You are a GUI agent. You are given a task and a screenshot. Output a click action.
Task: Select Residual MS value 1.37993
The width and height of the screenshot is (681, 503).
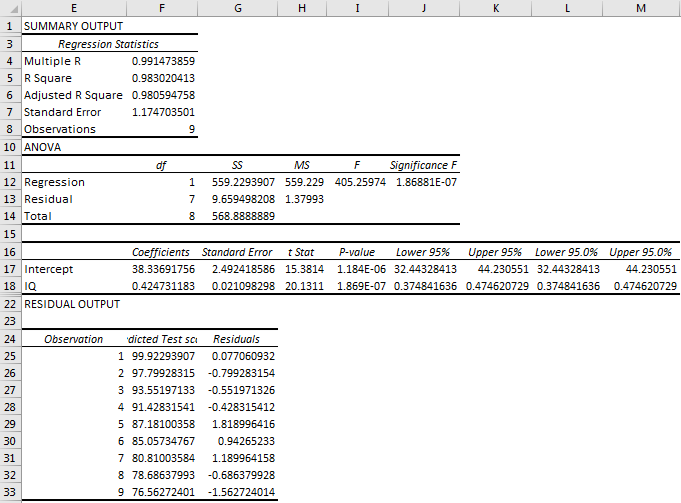pyautogui.click(x=304, y=199)
